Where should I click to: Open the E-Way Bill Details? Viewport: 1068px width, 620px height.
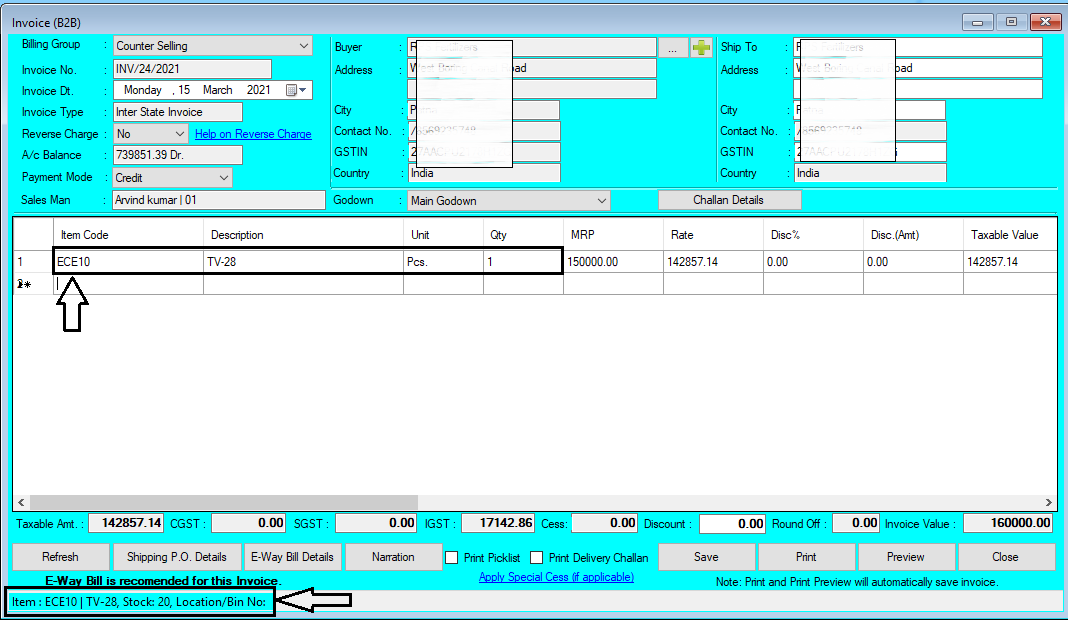tap(294, 557)
